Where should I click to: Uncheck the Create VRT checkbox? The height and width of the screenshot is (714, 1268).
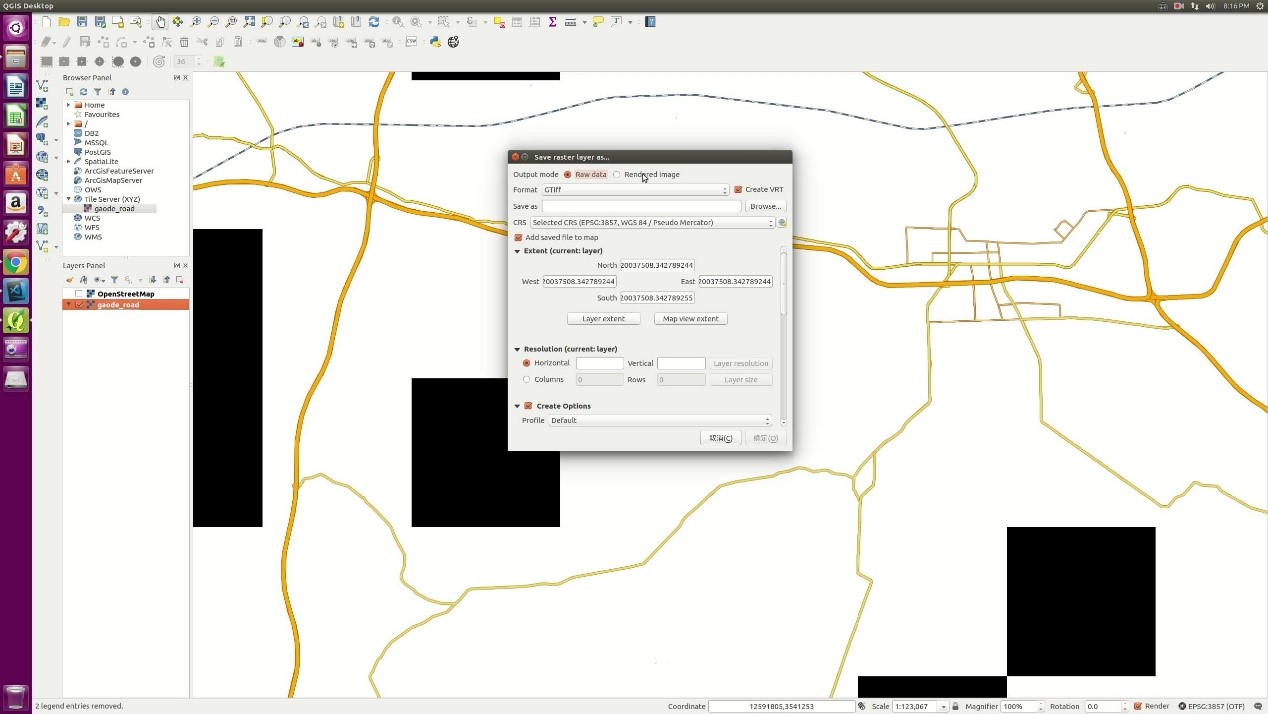[738, 190]
